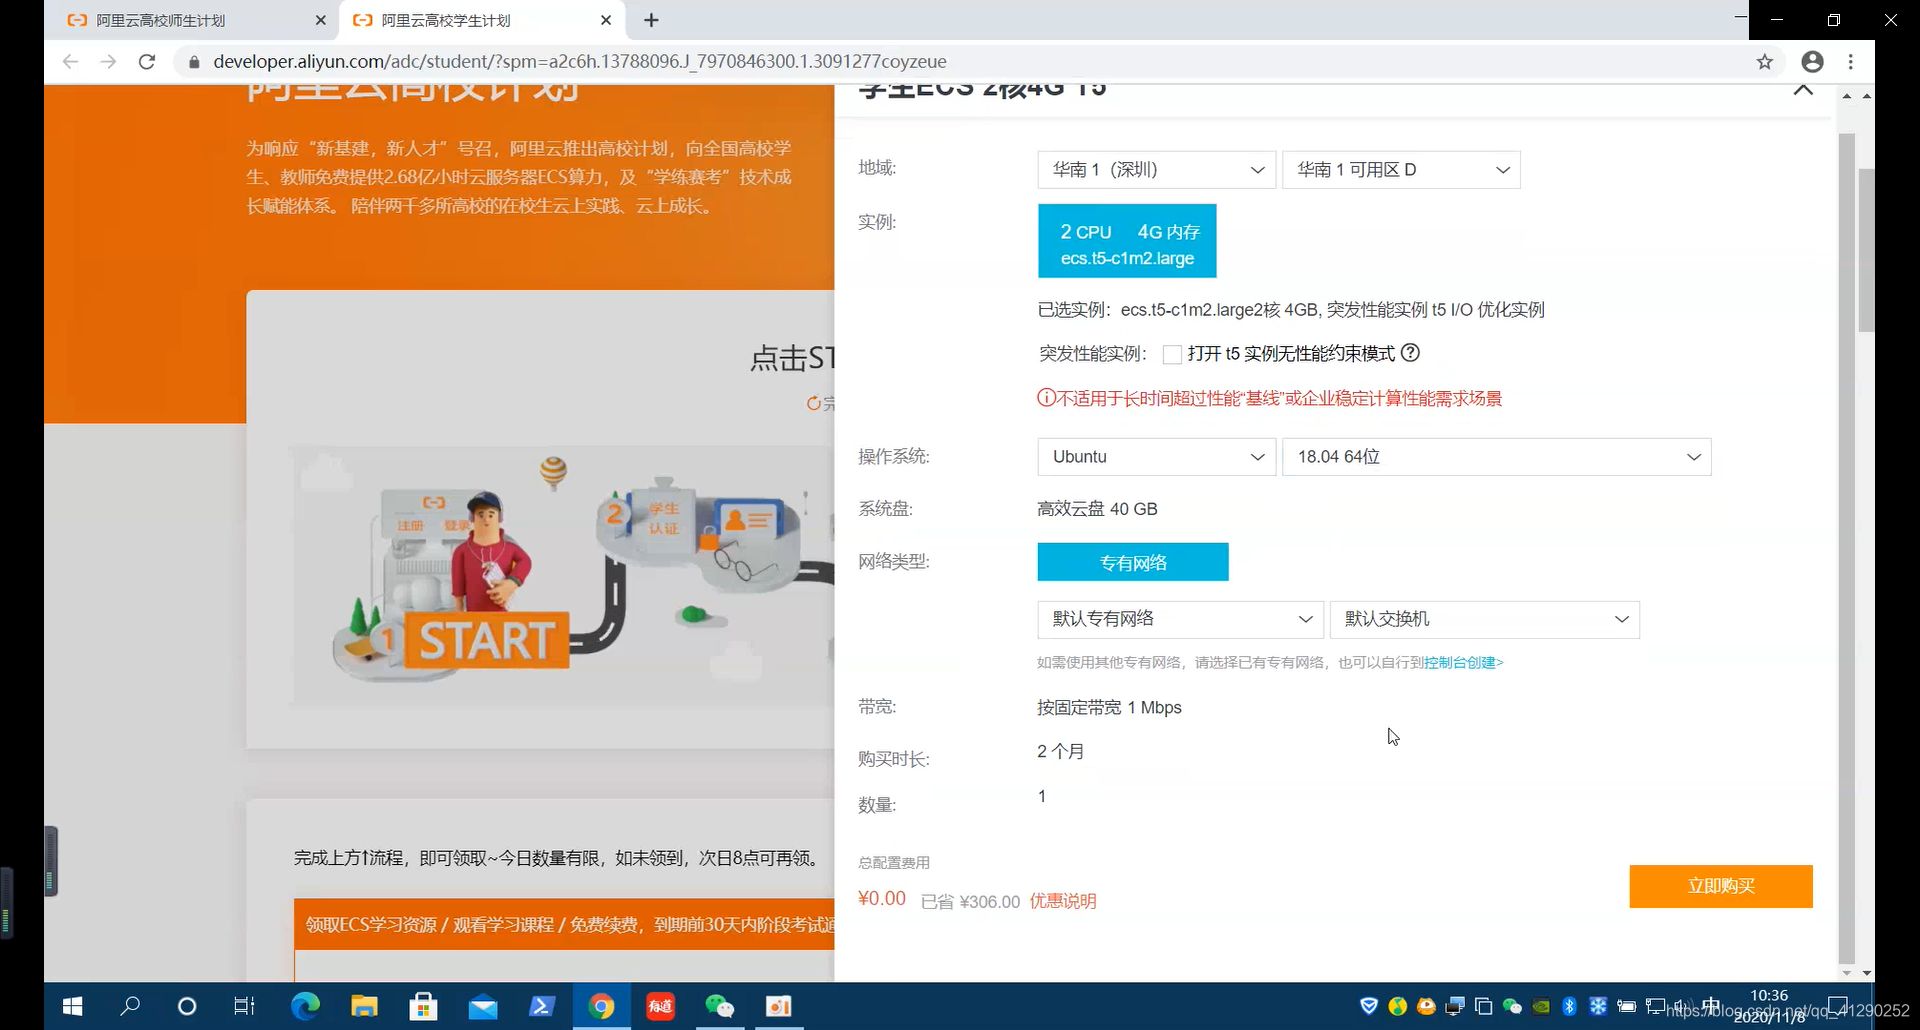Launch Microsoft Edge from the taskbar
Screen dimensions: 1920x1030
click(305, 1006)
